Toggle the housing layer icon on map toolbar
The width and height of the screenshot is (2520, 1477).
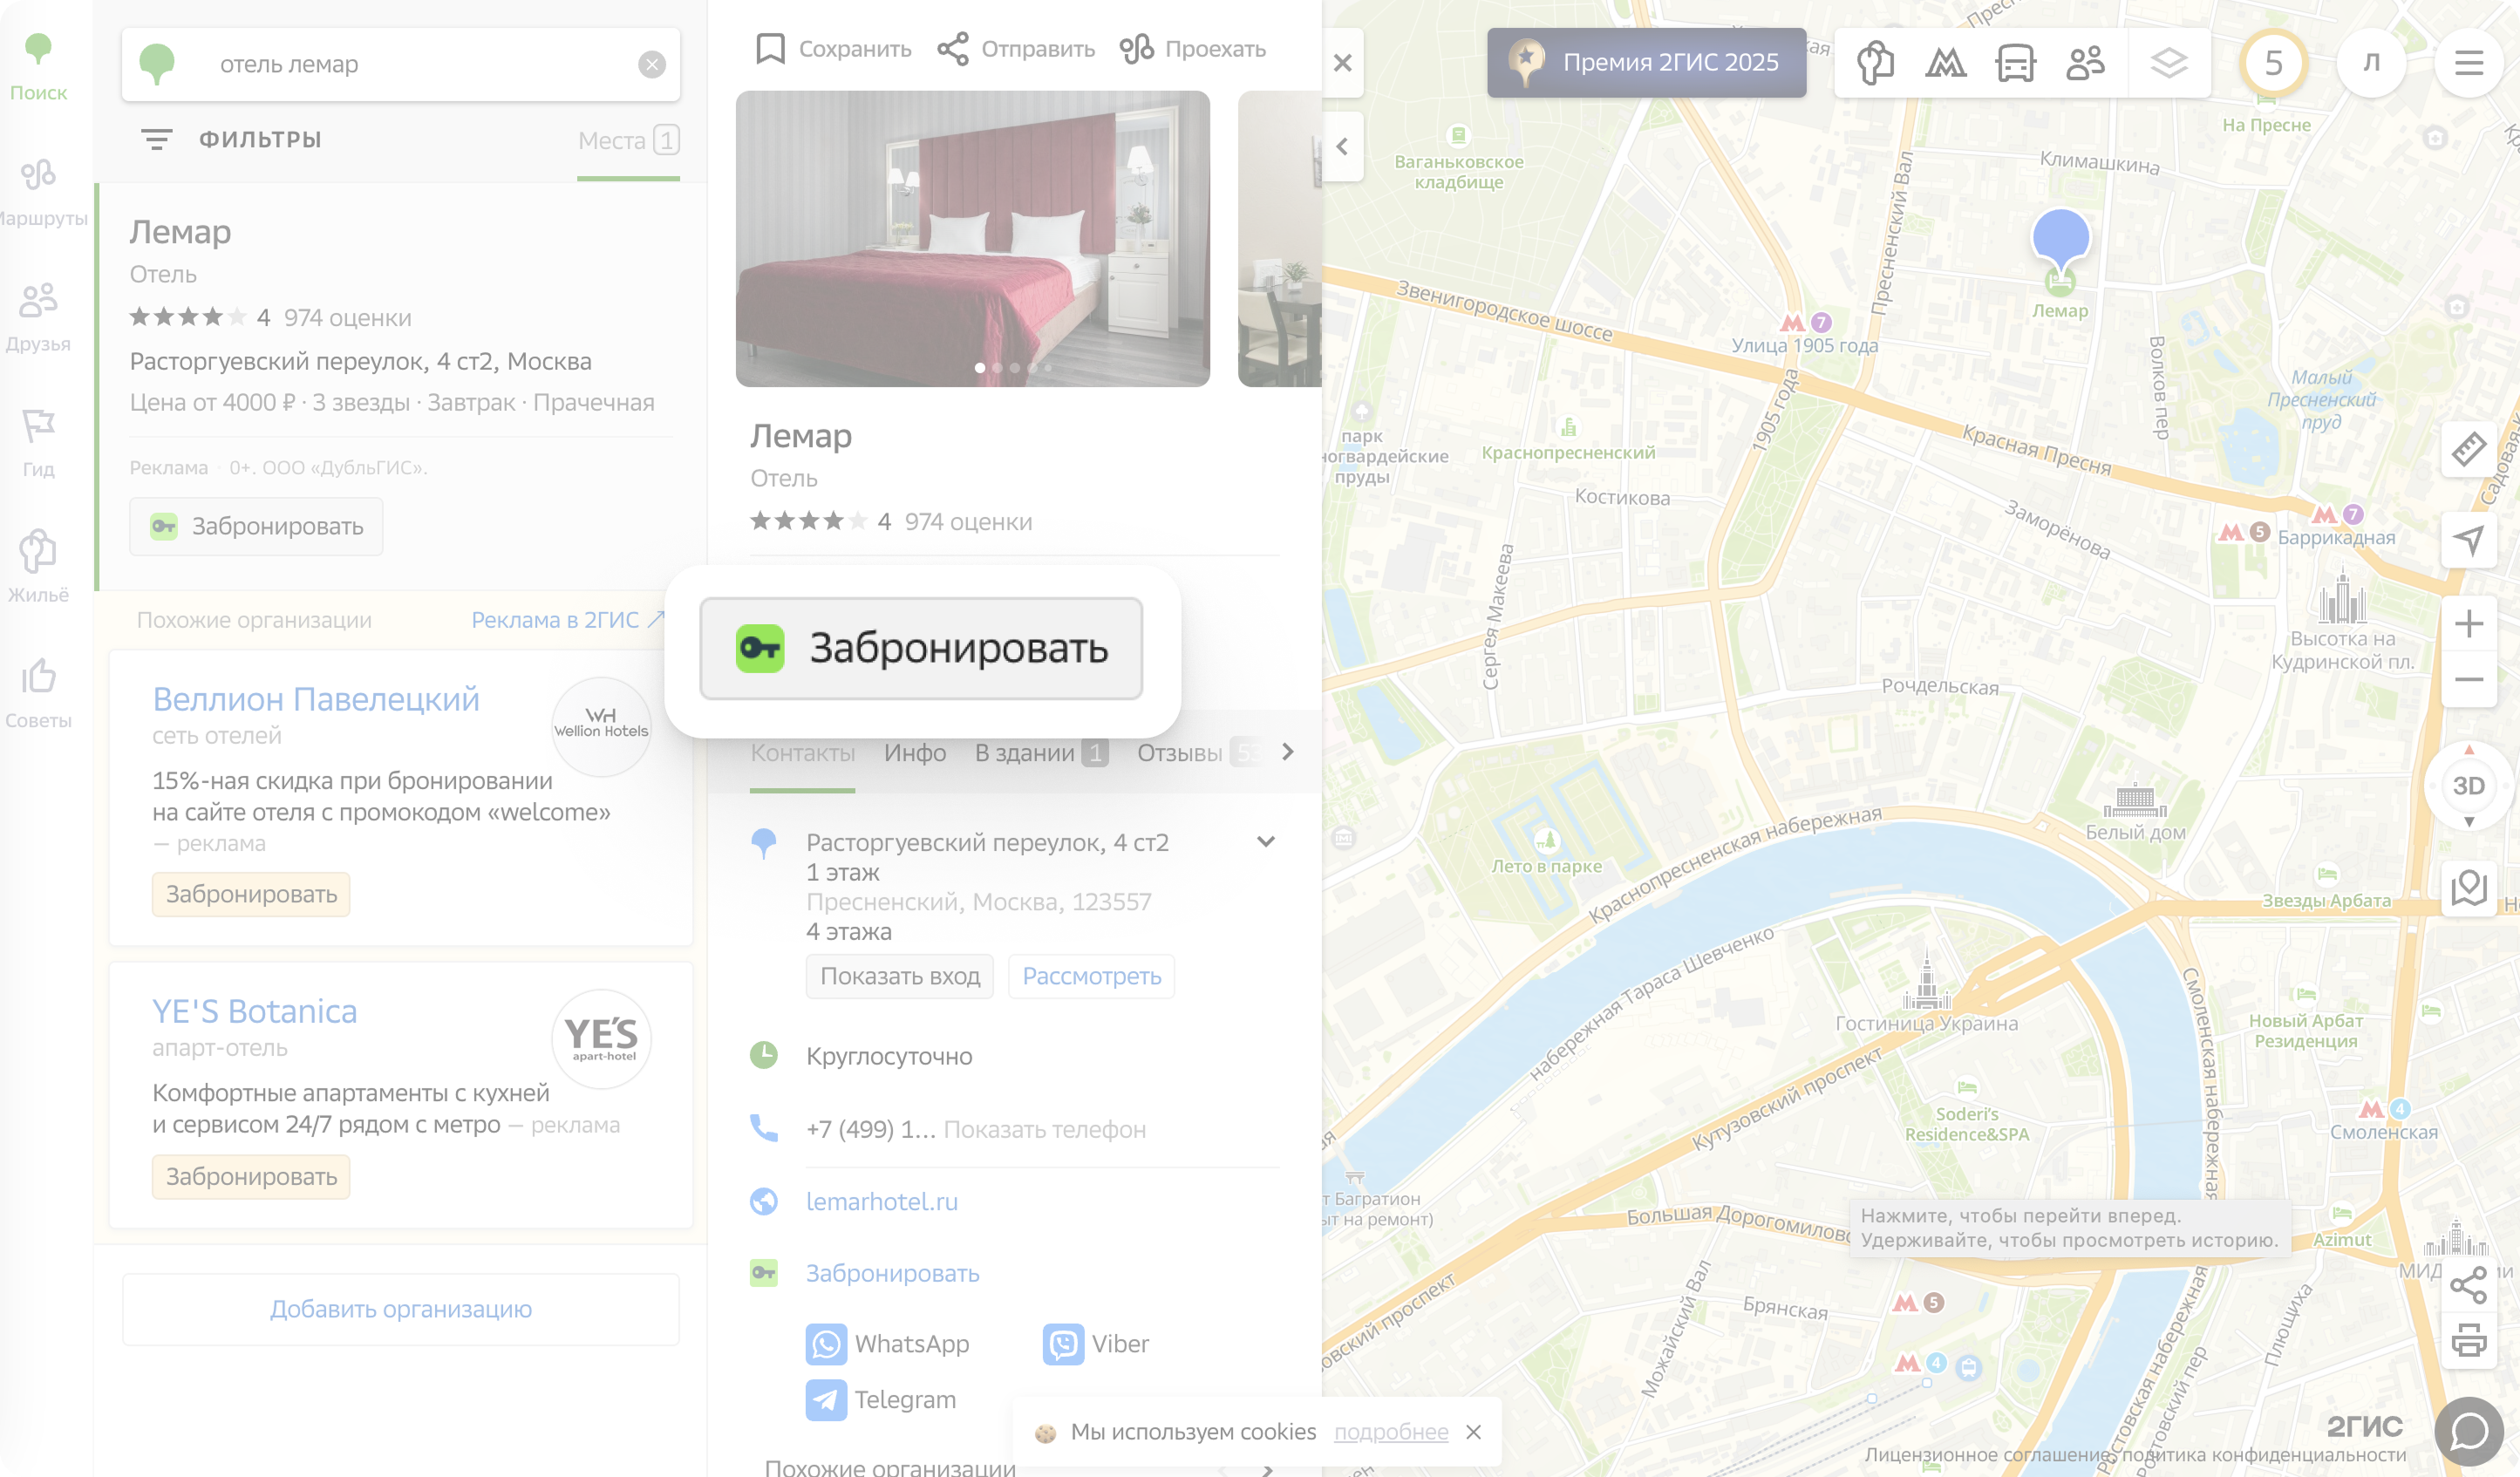[x=1875, y=63]
